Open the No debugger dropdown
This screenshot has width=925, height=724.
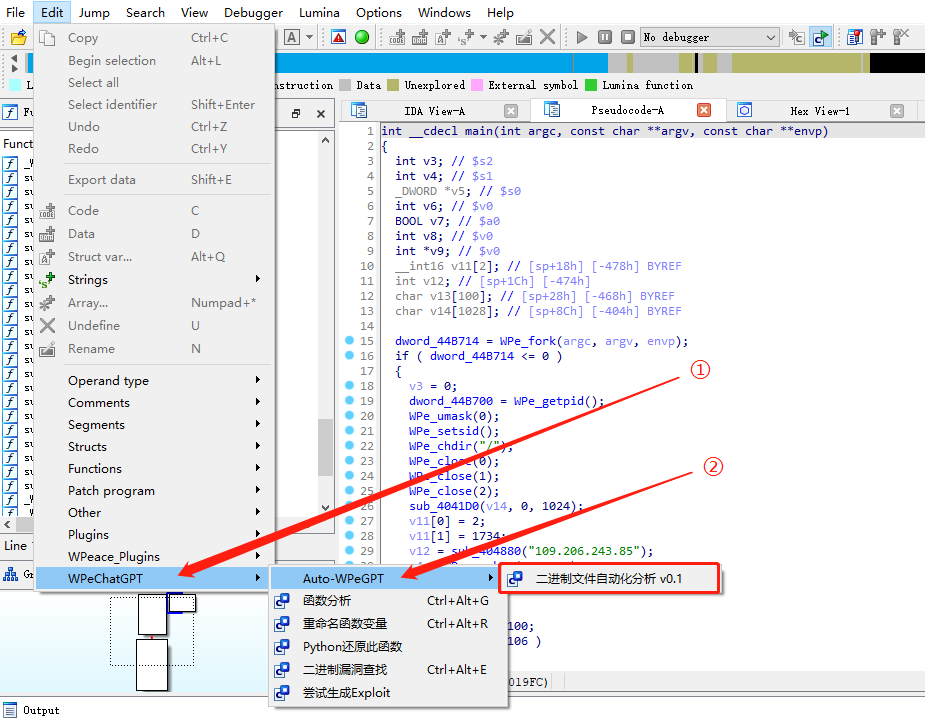coord(770,37)
